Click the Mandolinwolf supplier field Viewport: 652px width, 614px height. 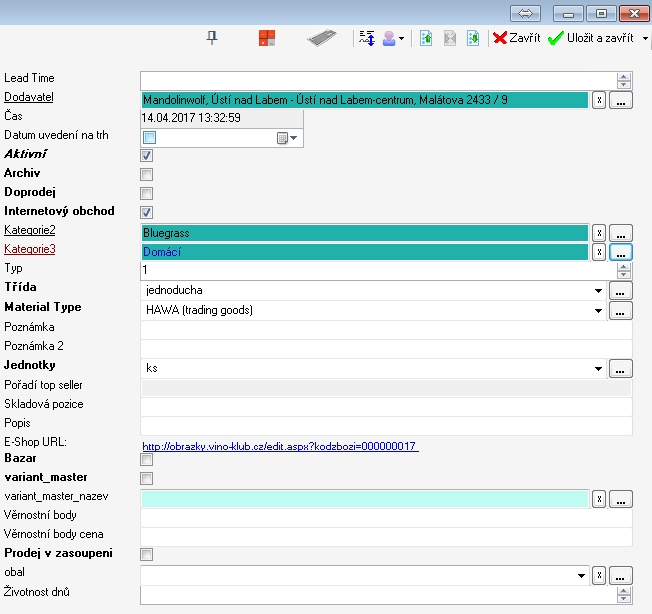point(365,100)
